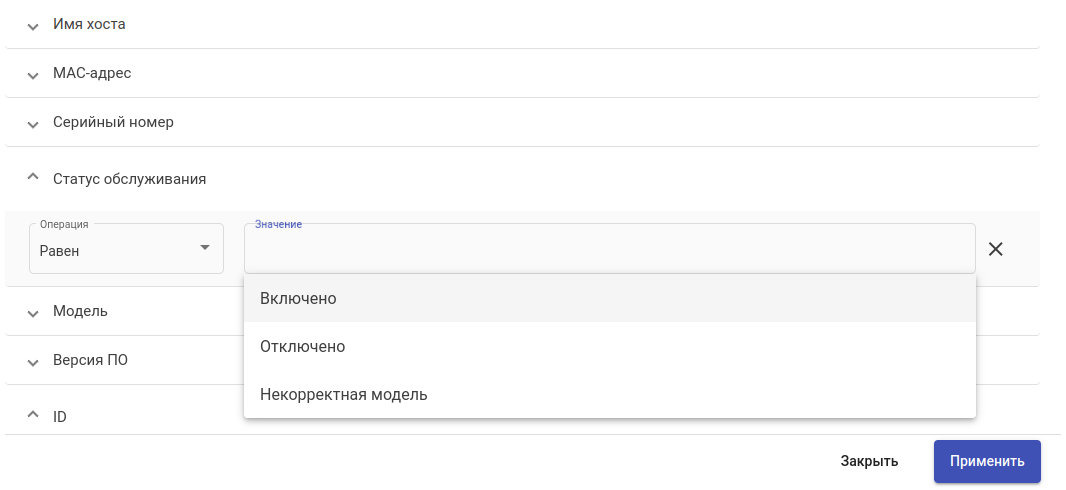Viewport: 1066px width, 490px height.
Task: Expand the Имя хоста filter chevron
Action: [x=33, y=25]
